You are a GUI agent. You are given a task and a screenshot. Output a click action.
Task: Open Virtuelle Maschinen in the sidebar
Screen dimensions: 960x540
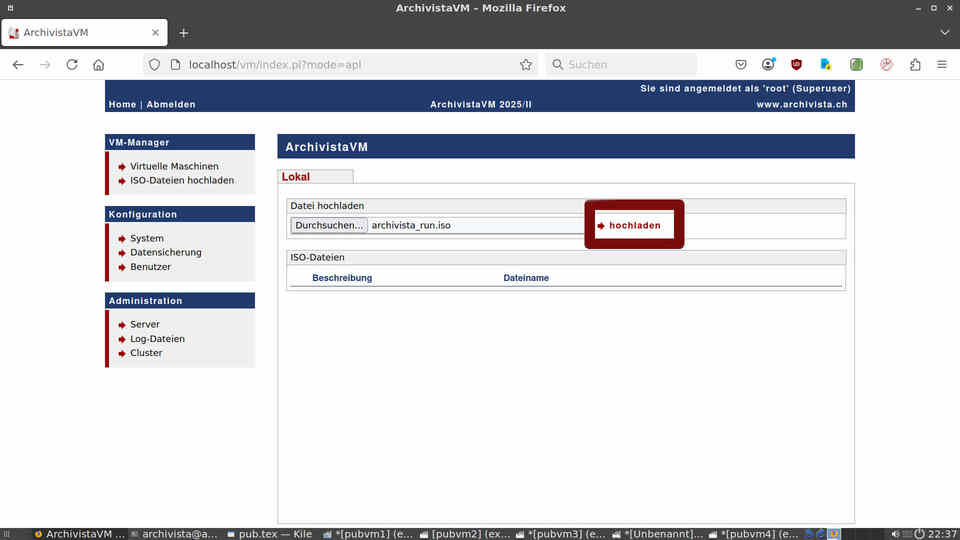174,167
